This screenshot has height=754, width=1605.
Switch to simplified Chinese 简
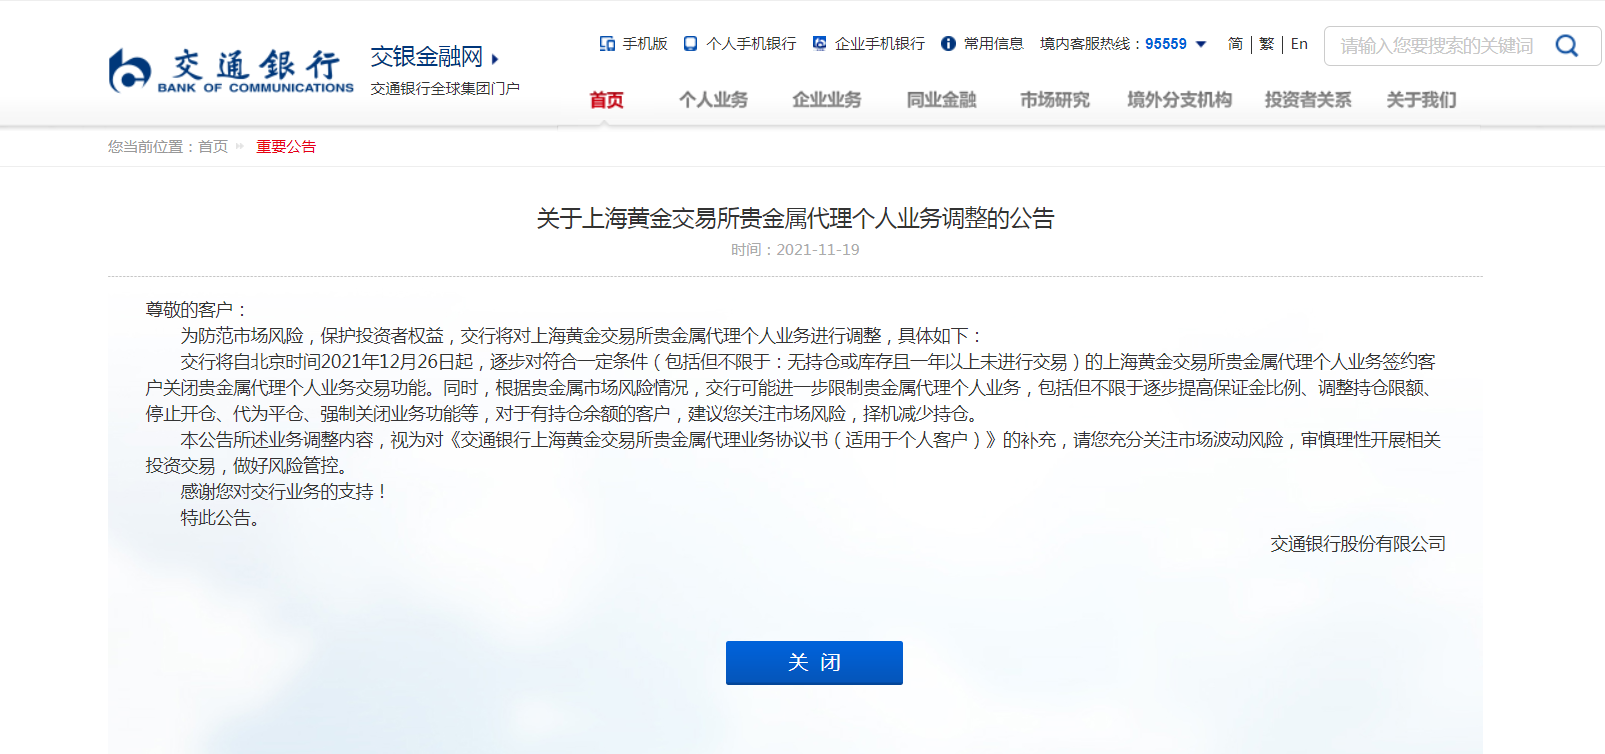[x=1235, y=44]
